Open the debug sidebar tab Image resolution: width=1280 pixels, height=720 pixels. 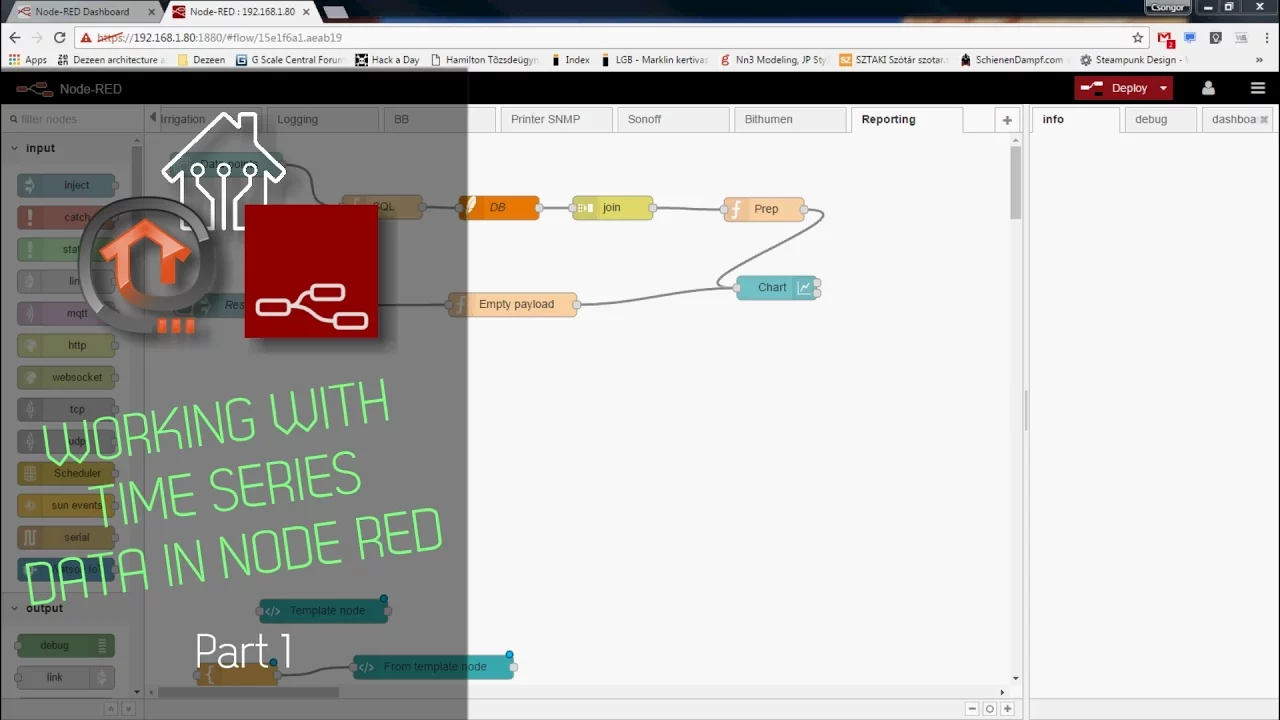(x=1160, y=120)
